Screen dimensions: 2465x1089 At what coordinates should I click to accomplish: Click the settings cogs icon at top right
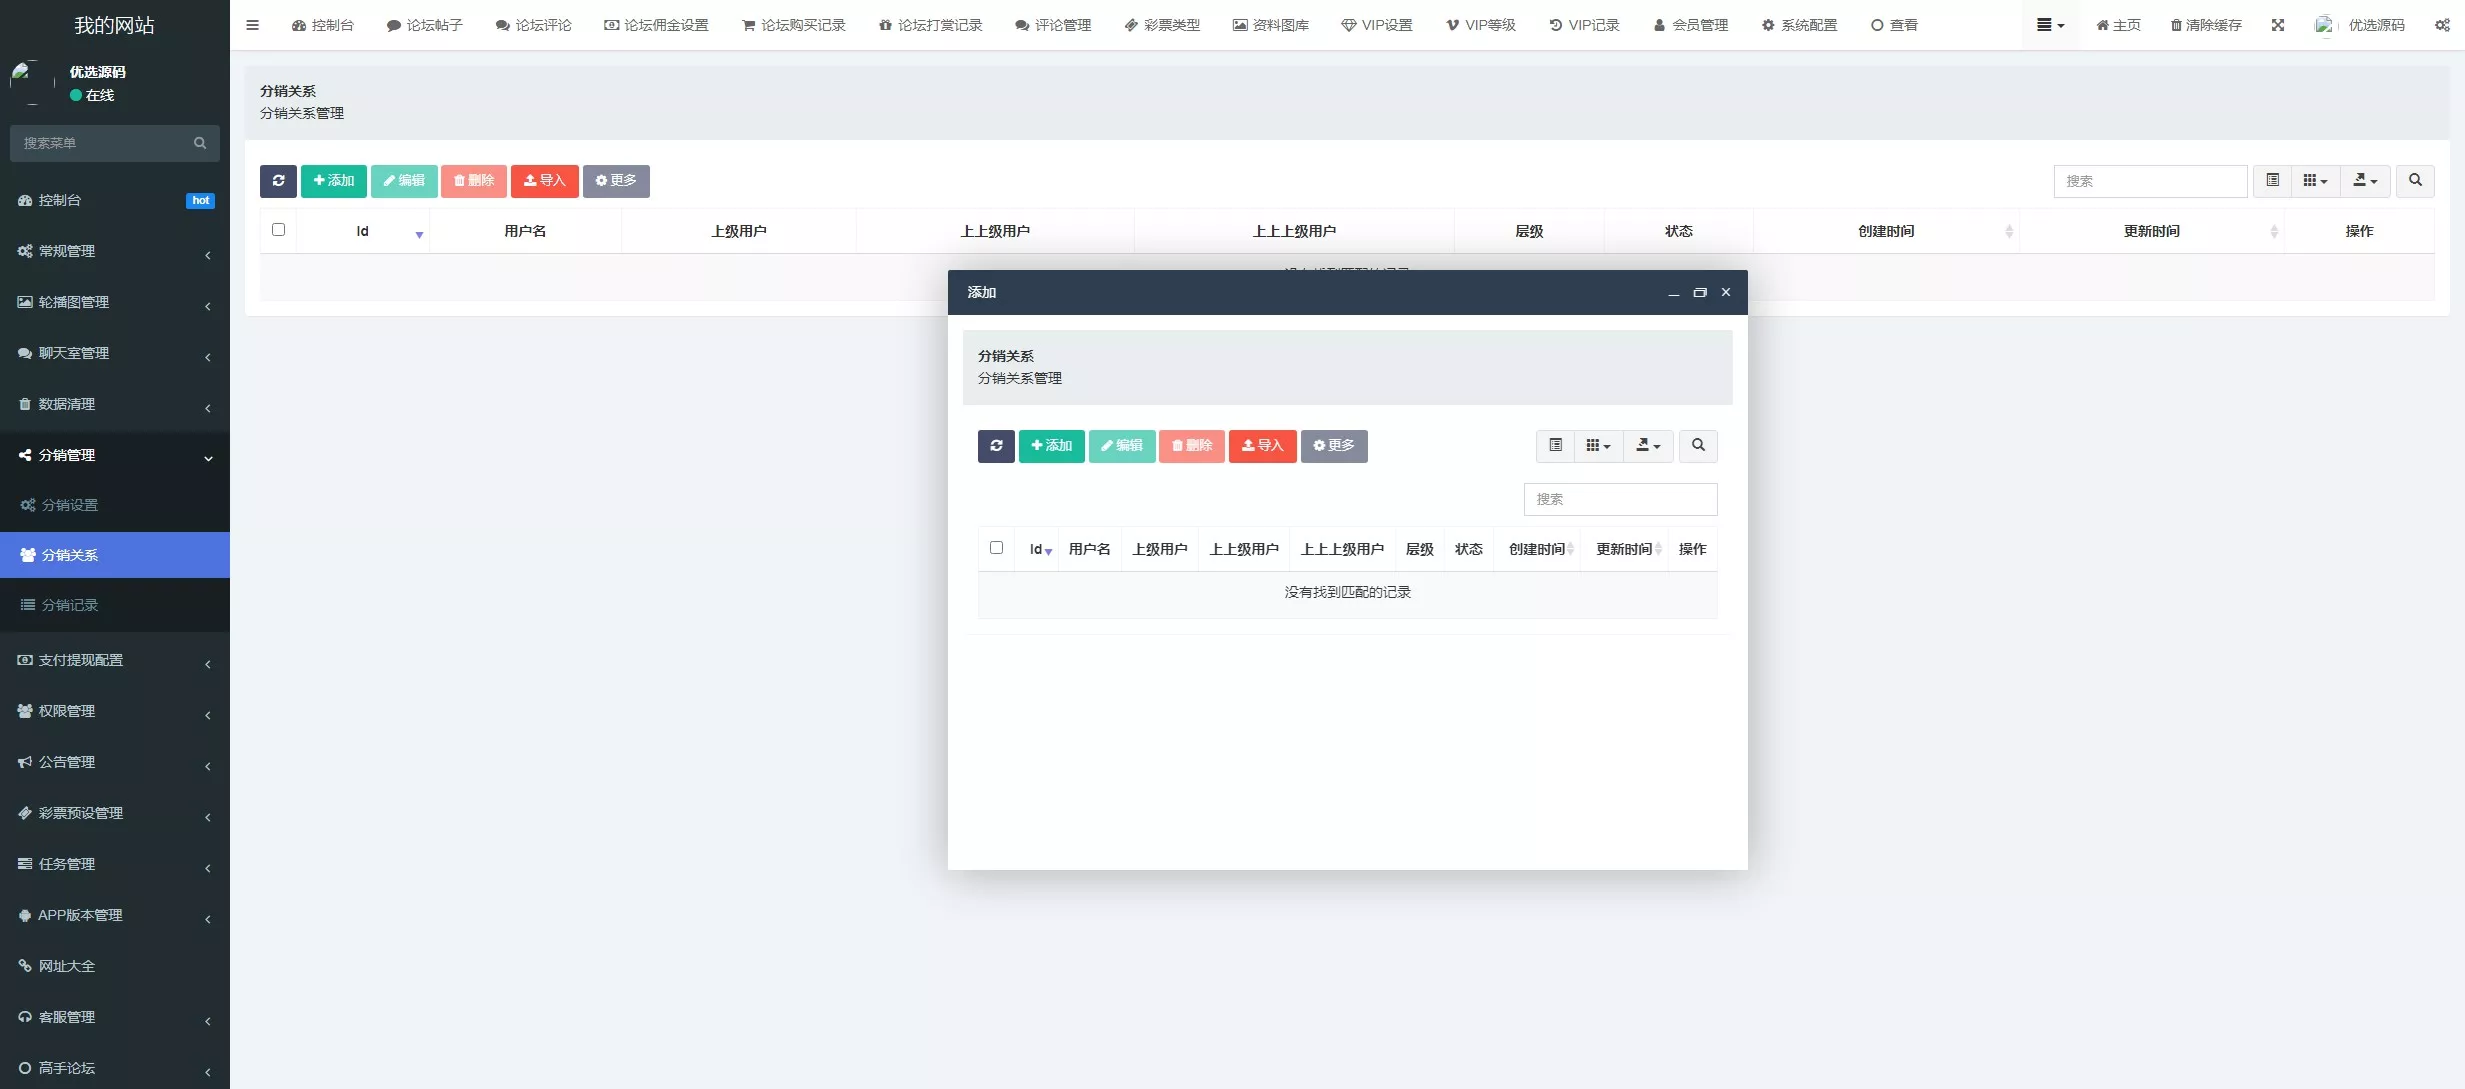(2442, 25)
